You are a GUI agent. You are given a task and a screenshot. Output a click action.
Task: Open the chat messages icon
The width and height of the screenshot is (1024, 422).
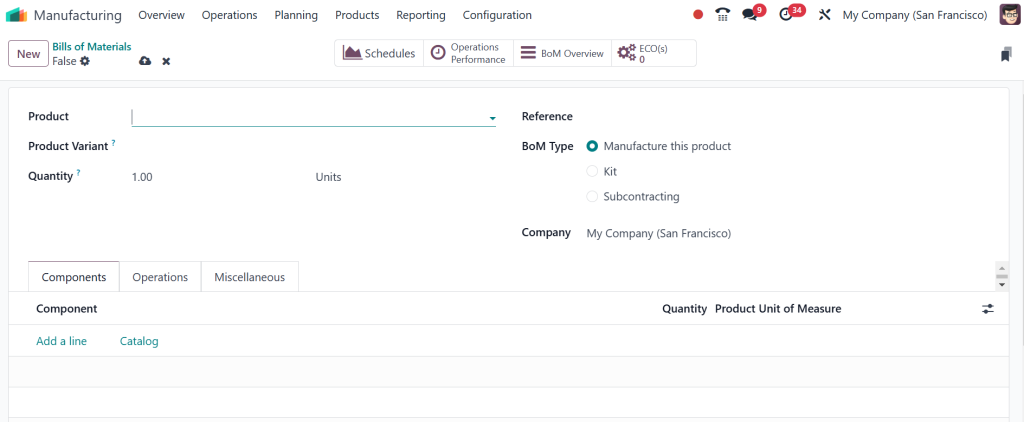(750, 14)
